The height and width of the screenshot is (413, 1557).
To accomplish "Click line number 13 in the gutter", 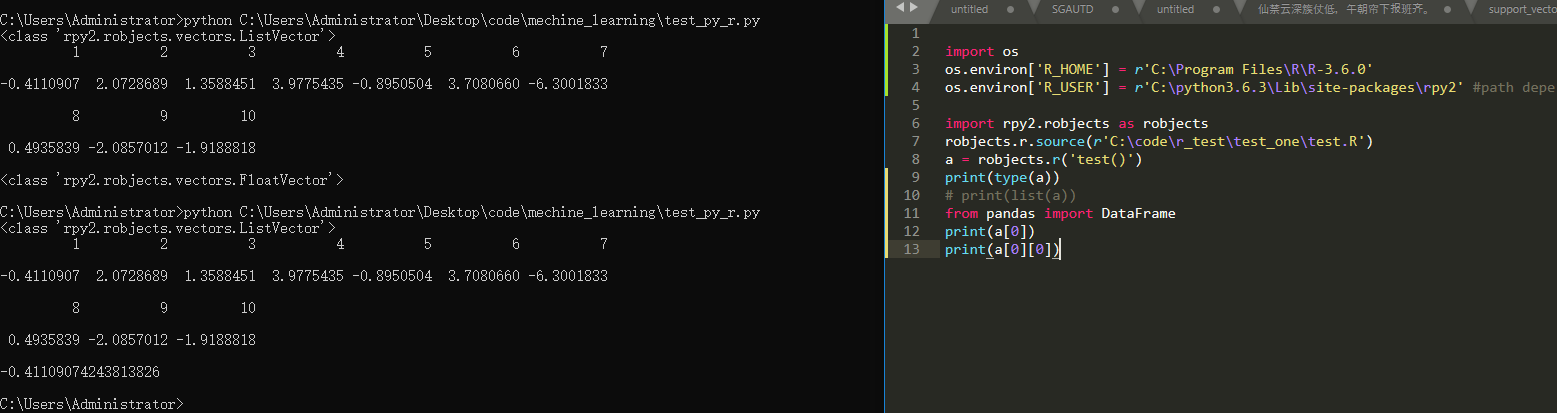I will pyautogui.click(x=911, y=249).
